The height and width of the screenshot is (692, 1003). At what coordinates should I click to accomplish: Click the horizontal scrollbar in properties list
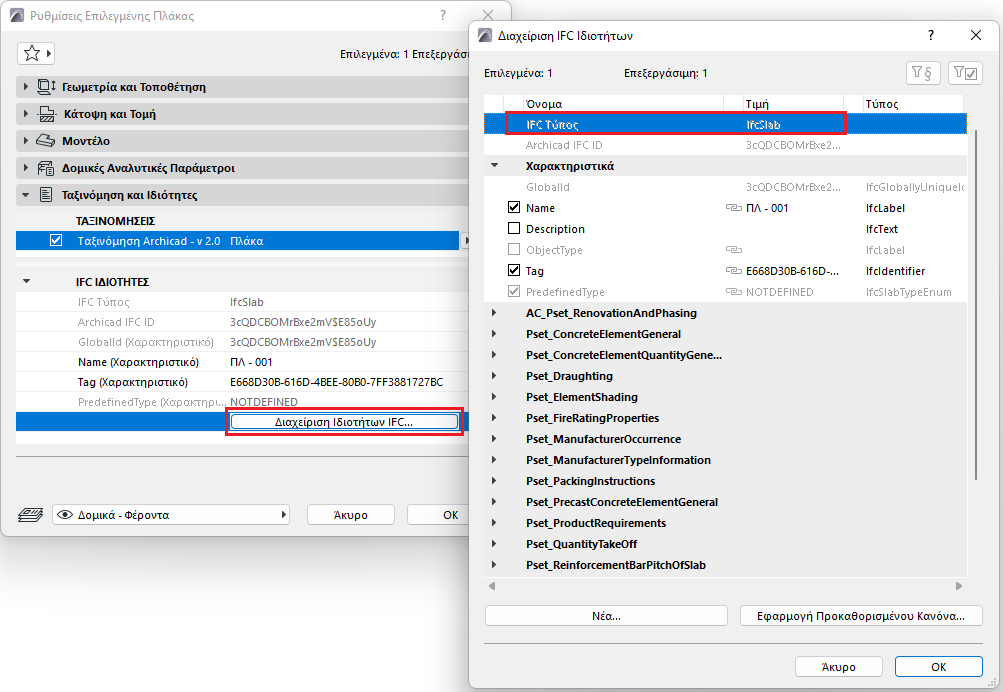coord(725,586)
